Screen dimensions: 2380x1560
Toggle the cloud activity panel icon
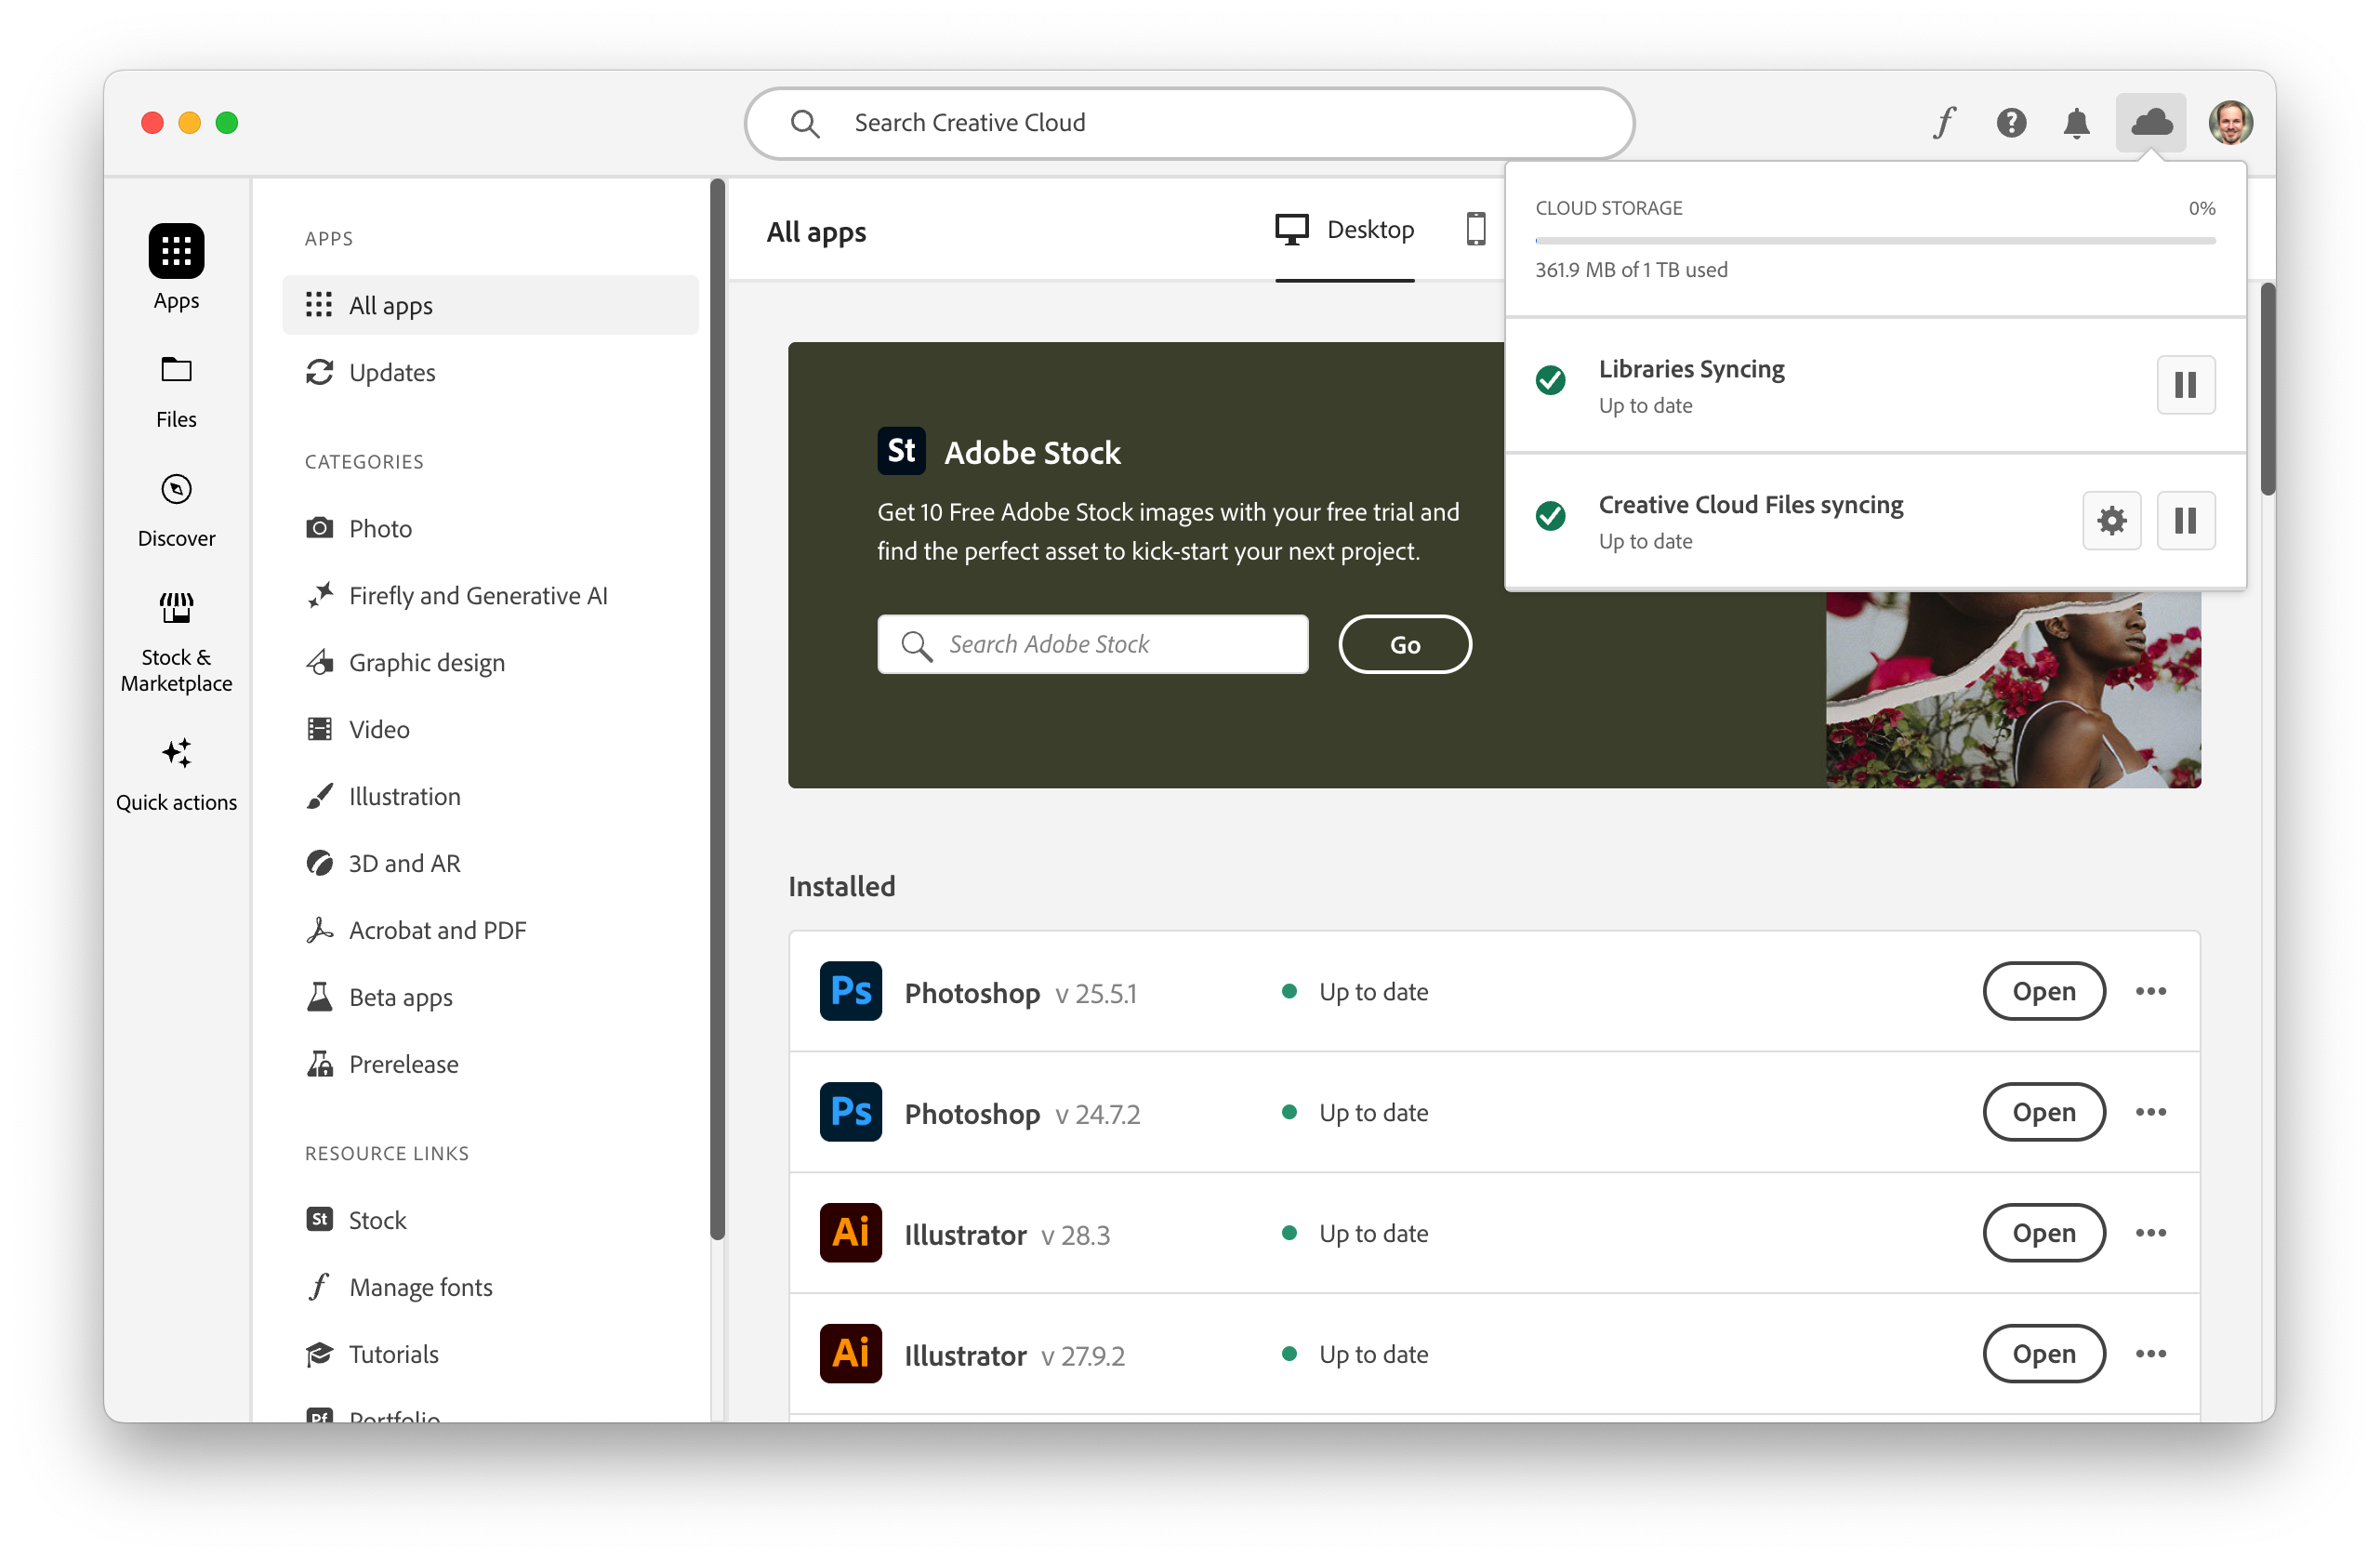click(x=2150, y=123)
